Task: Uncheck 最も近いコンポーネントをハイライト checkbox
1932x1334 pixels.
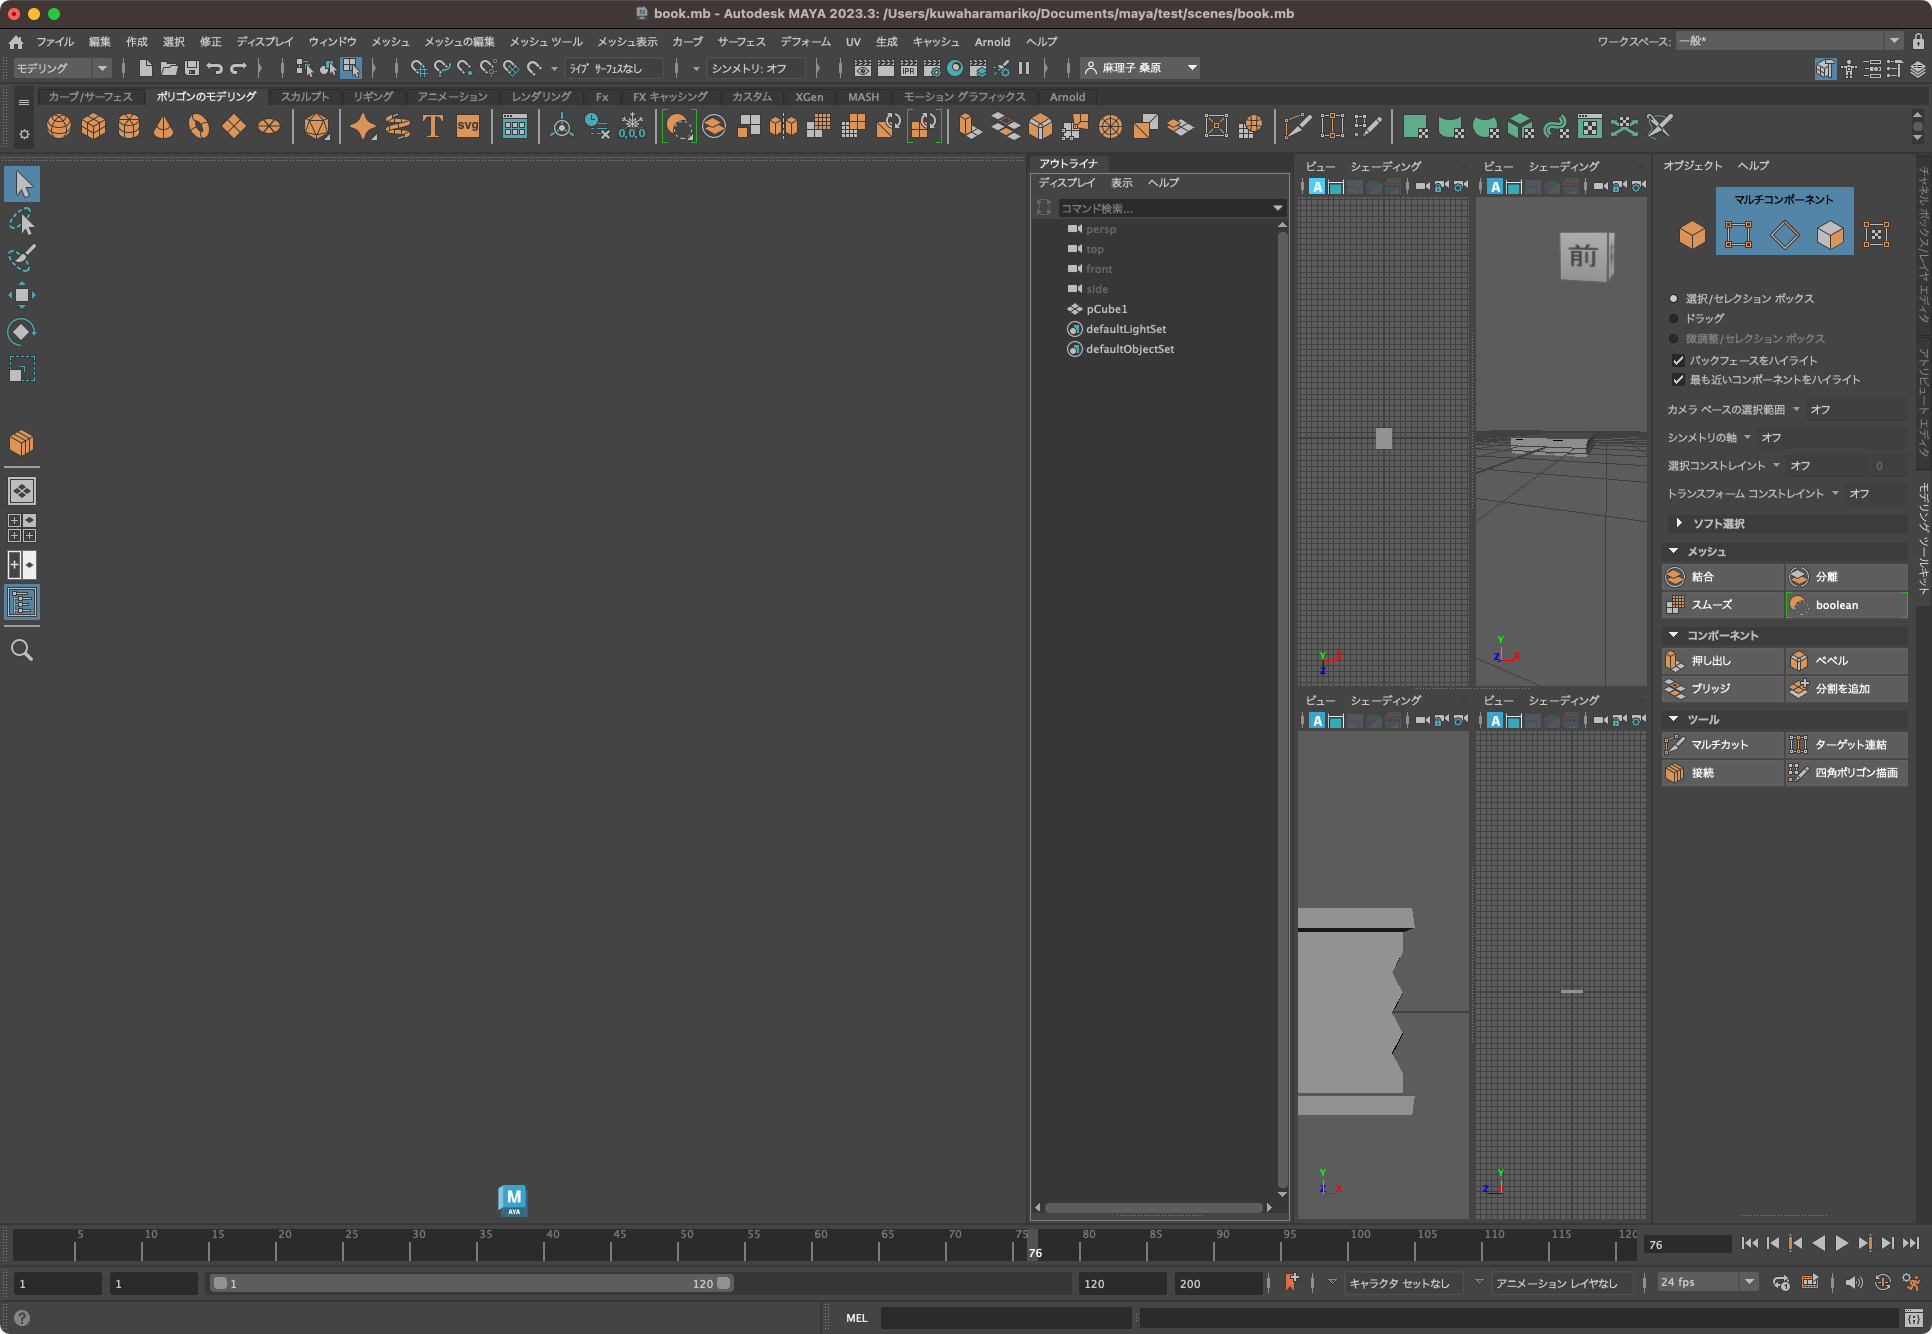Action: [x=1678, y=380]
